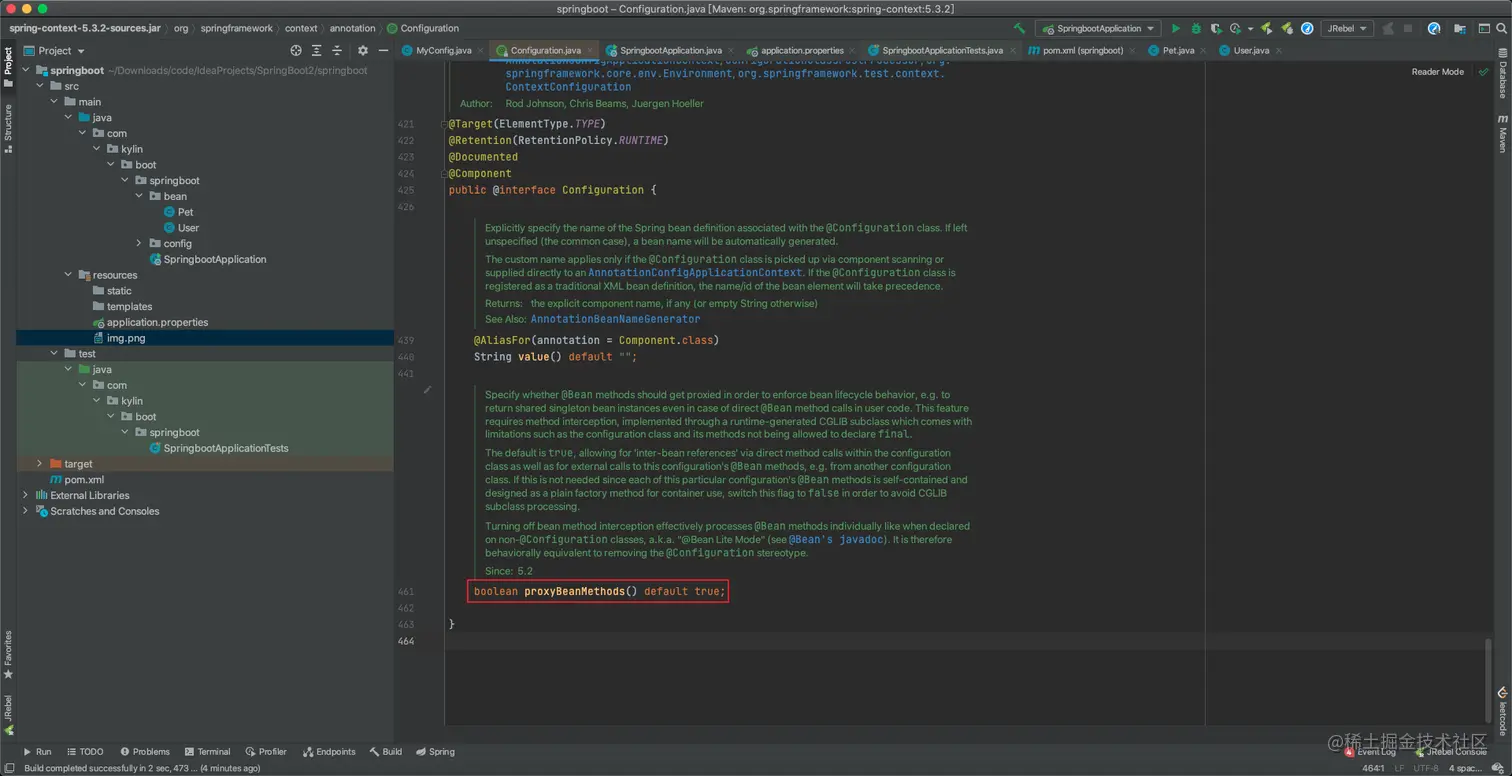Collapse the resources folder
1512x776 pixels.
(x=68, y=275)
